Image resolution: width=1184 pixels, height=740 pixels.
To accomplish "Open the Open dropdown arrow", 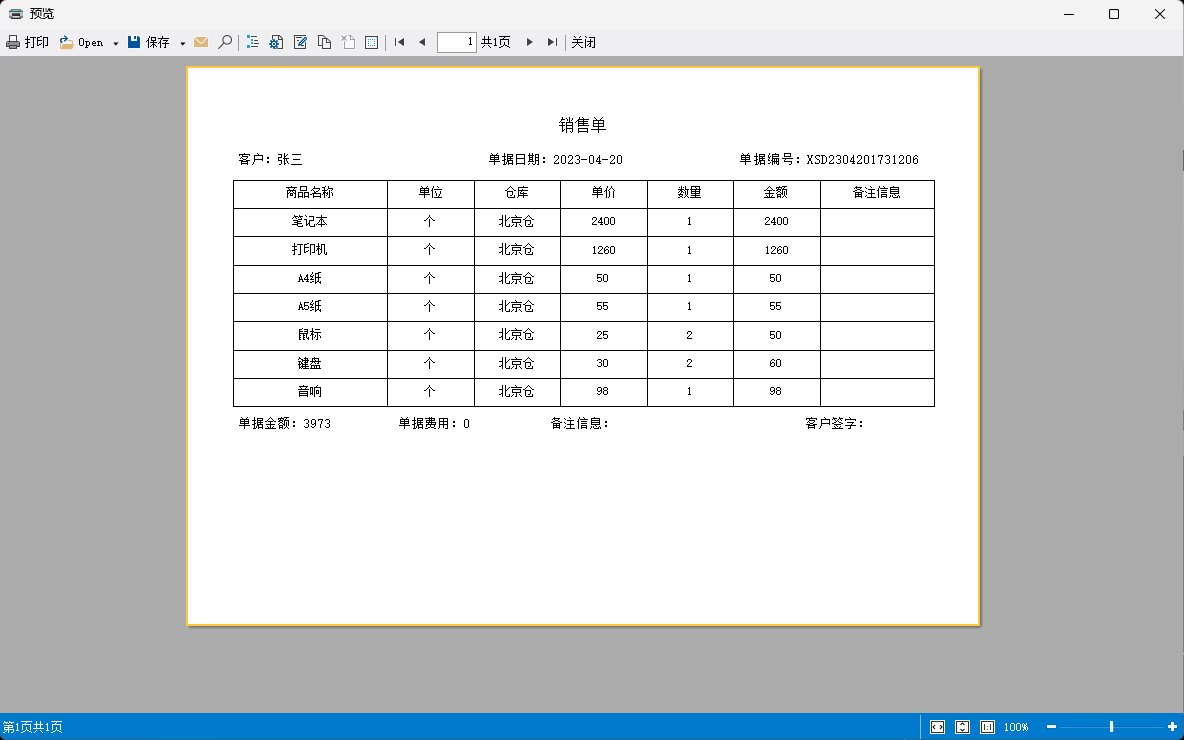I will 116,43.
